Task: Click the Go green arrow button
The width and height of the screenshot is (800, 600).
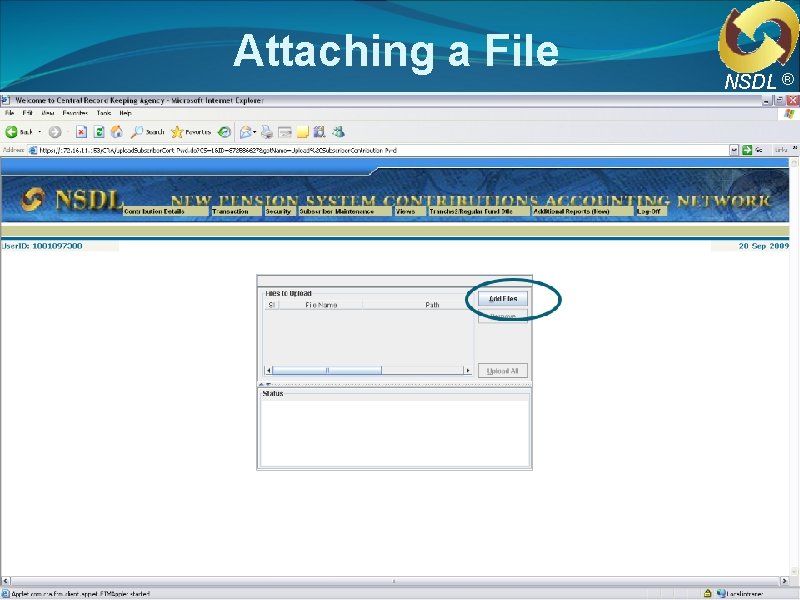Action: [x=747, y=150]
